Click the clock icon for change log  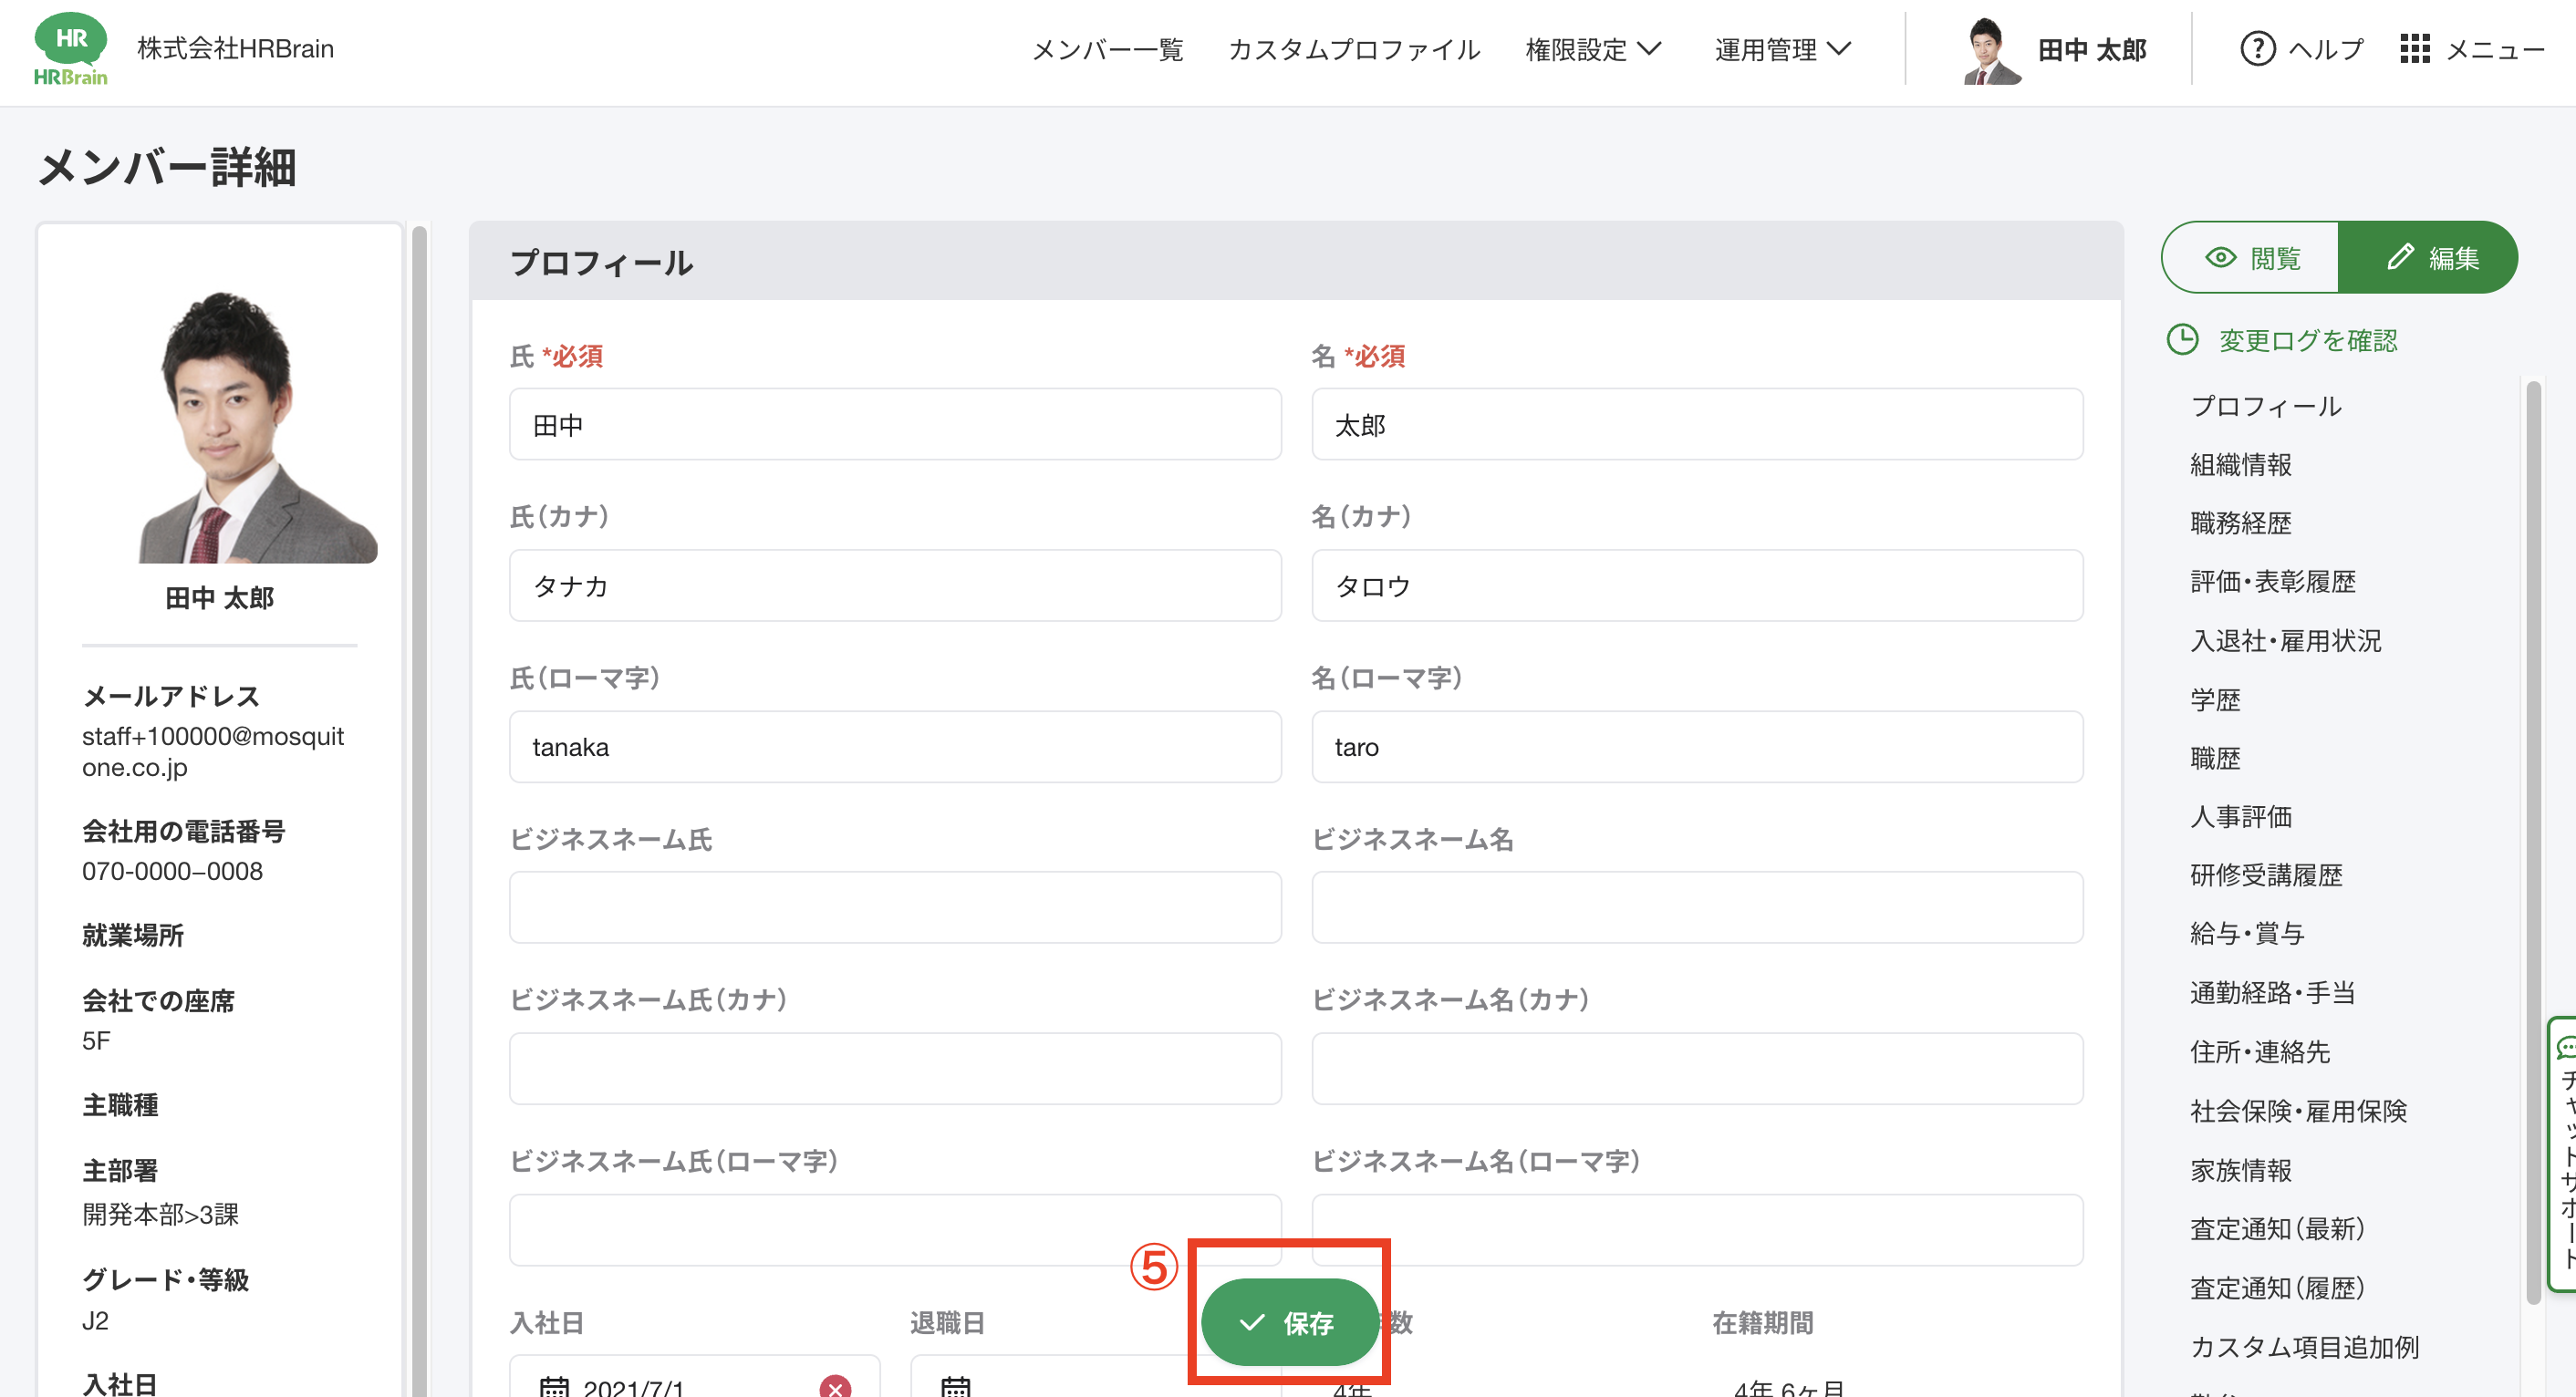click(2182, 340)
